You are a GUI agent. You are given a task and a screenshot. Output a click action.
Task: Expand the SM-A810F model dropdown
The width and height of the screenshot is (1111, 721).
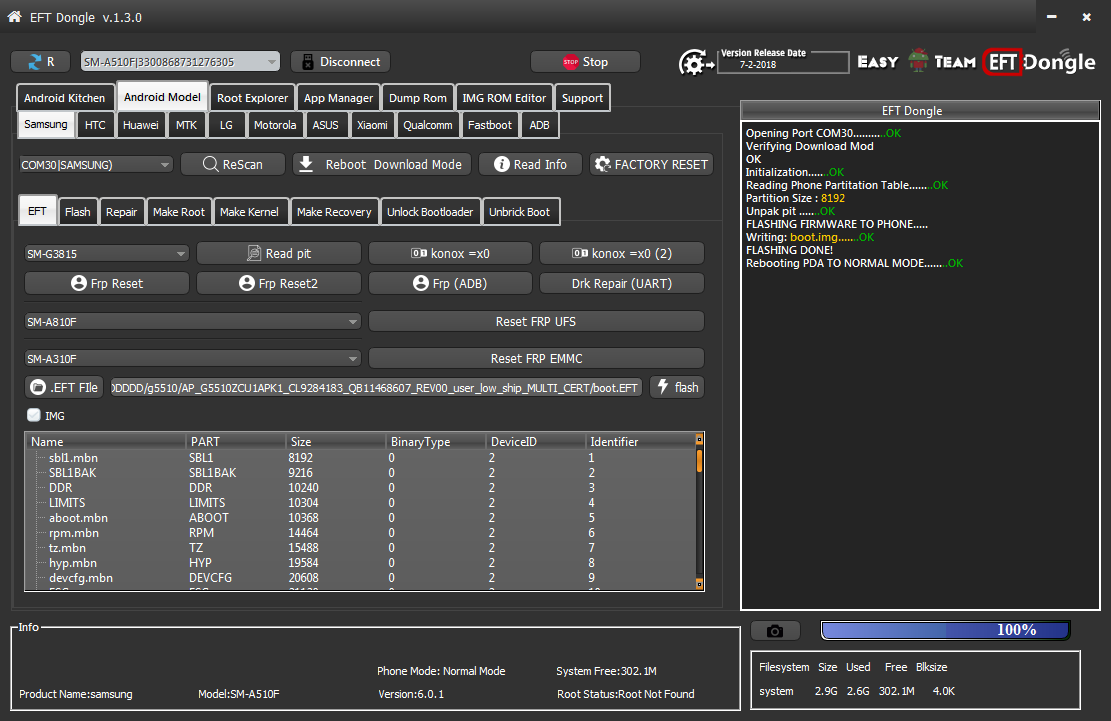(193, 322)
